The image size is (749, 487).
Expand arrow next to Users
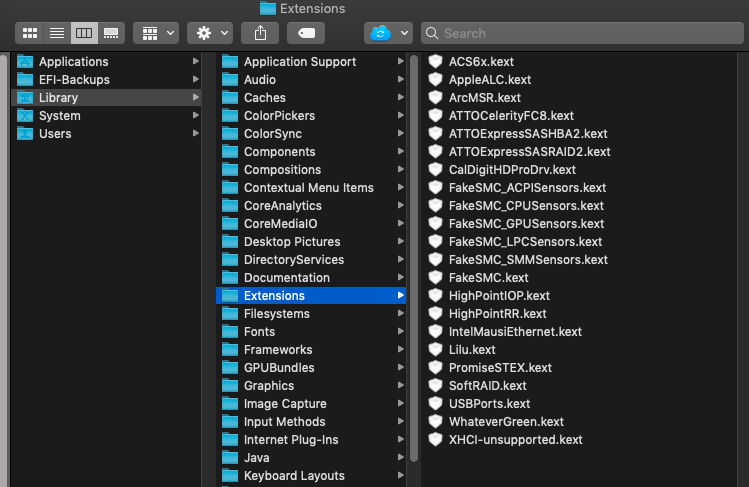195,133
